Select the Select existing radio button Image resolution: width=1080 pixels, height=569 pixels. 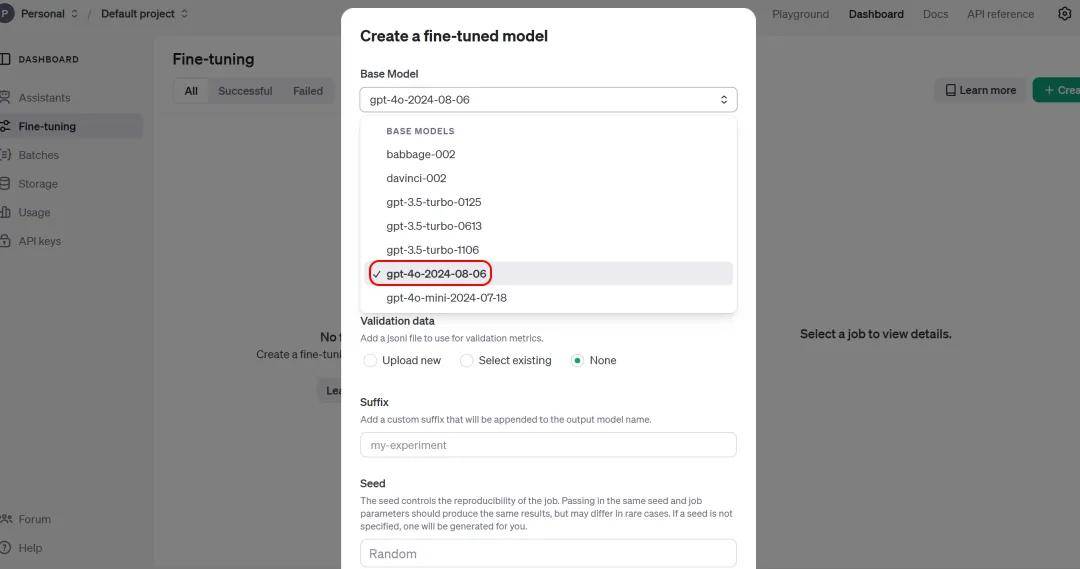[x=466, y=360]
